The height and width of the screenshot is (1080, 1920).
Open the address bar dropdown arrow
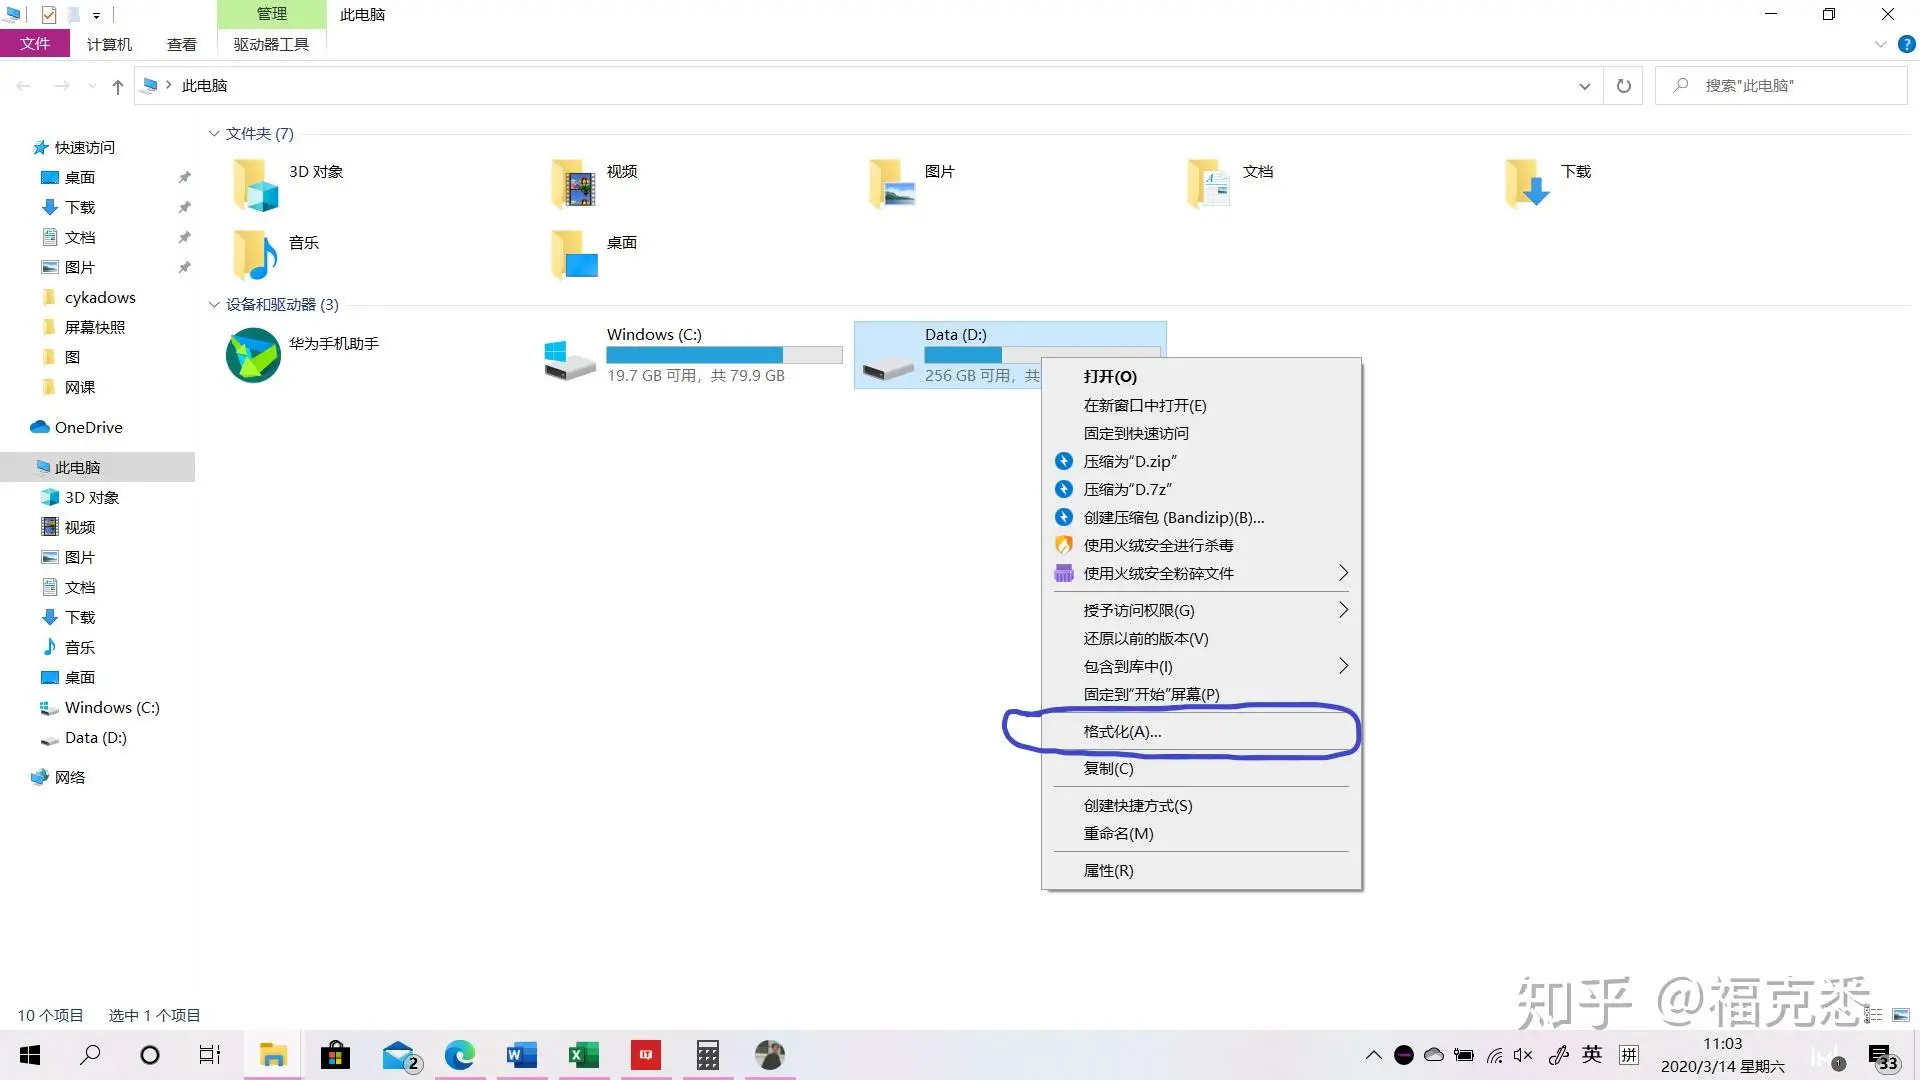coord(1585,85)
